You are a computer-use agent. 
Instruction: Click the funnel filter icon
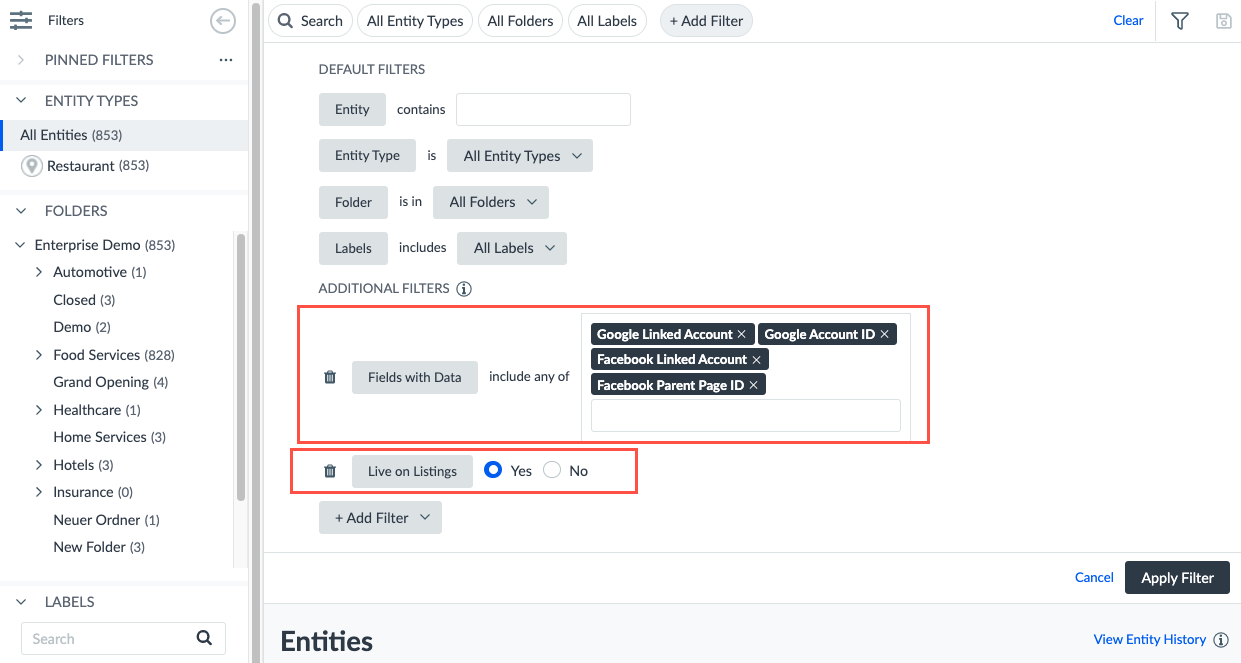(1180, 21)
